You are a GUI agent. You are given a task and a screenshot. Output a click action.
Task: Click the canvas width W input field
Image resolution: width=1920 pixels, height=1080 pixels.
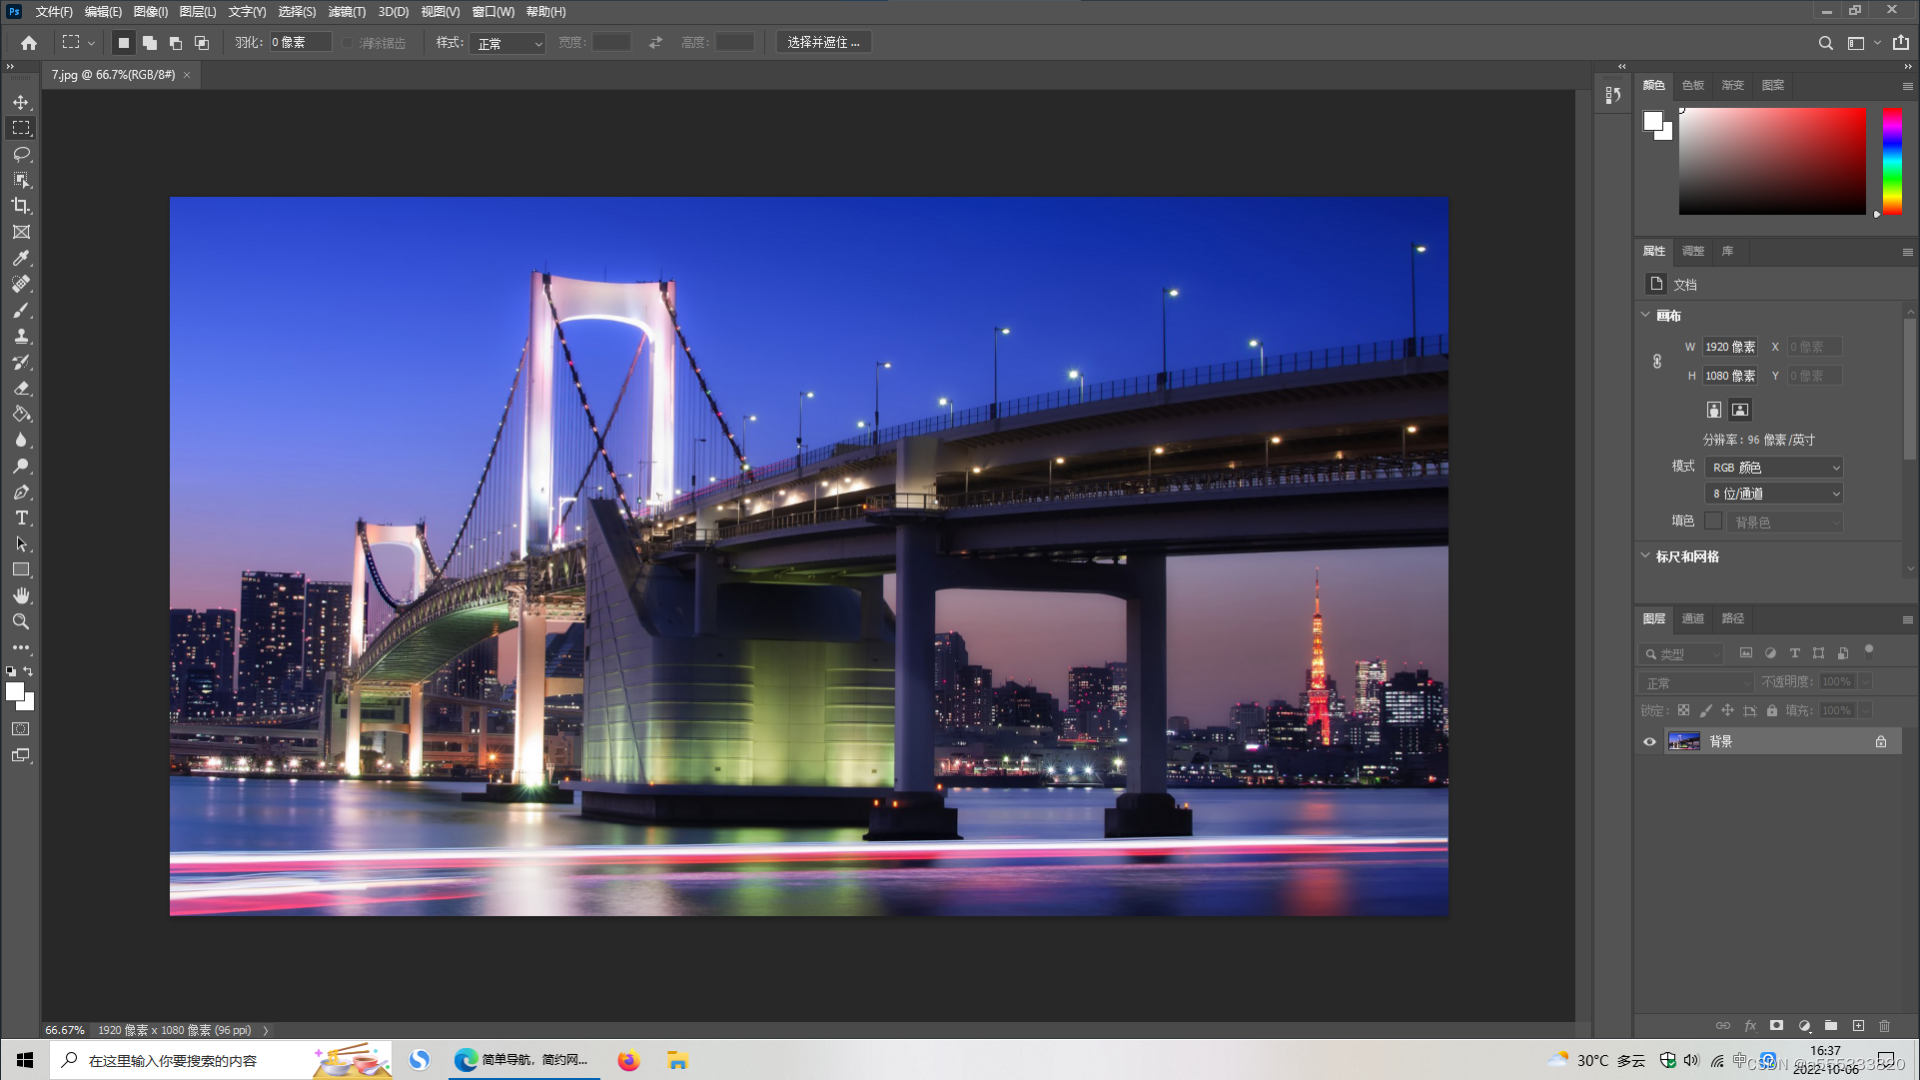click(1730, 347)
